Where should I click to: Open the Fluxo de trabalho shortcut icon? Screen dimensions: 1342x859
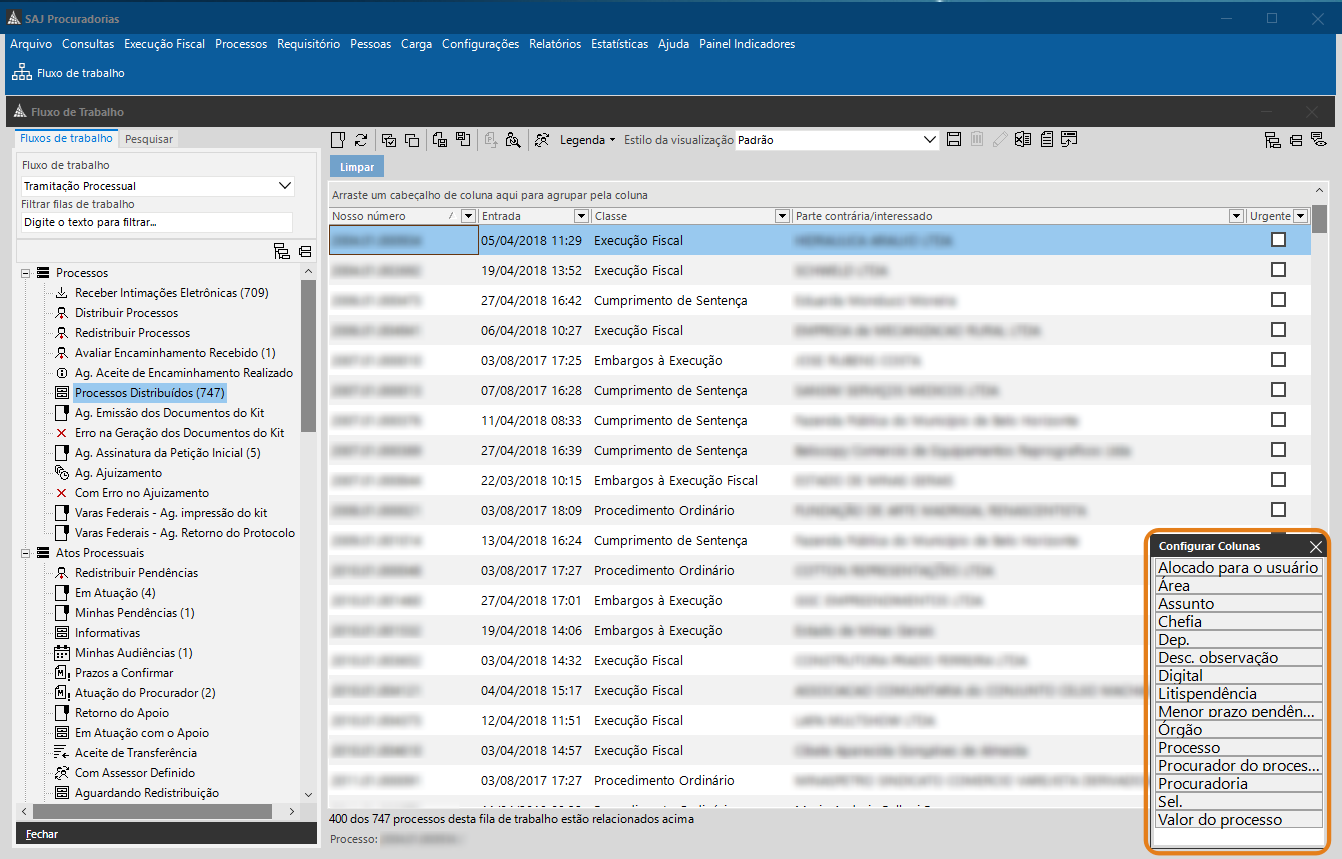[20, 72]
